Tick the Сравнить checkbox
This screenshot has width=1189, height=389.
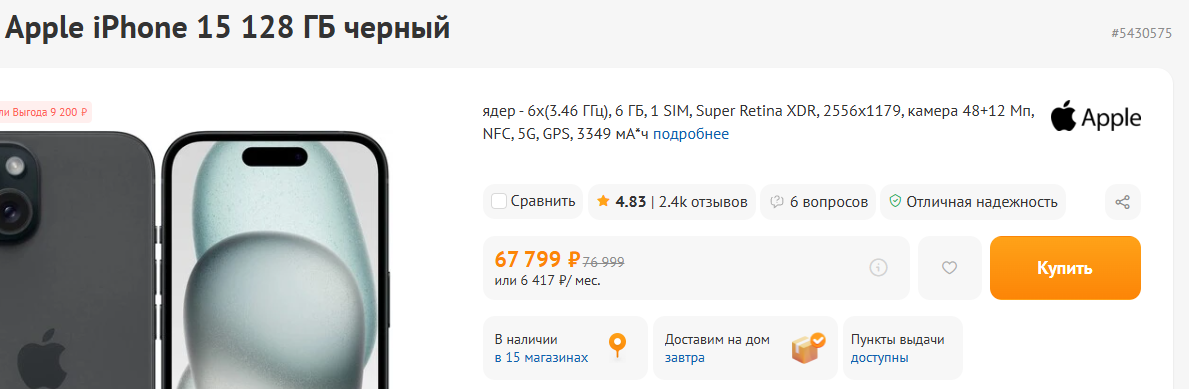499,202
